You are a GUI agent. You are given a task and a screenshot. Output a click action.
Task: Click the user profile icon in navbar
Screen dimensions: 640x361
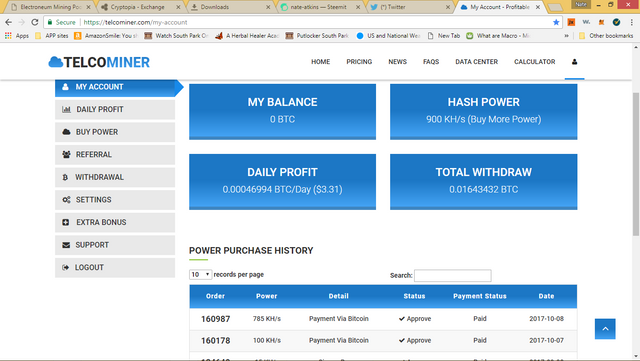click(574, 62)
